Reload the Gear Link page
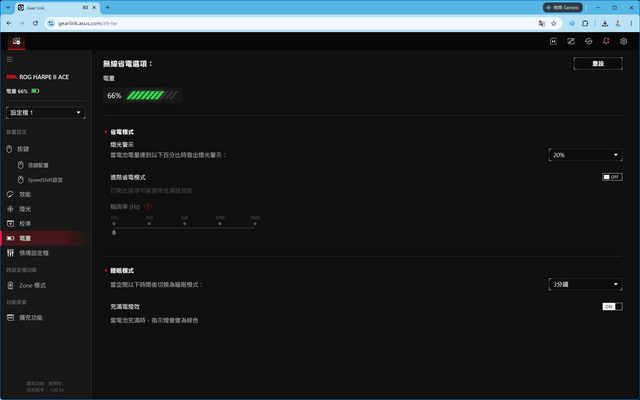This screenshot has width=640, height=400. point(36,23)
